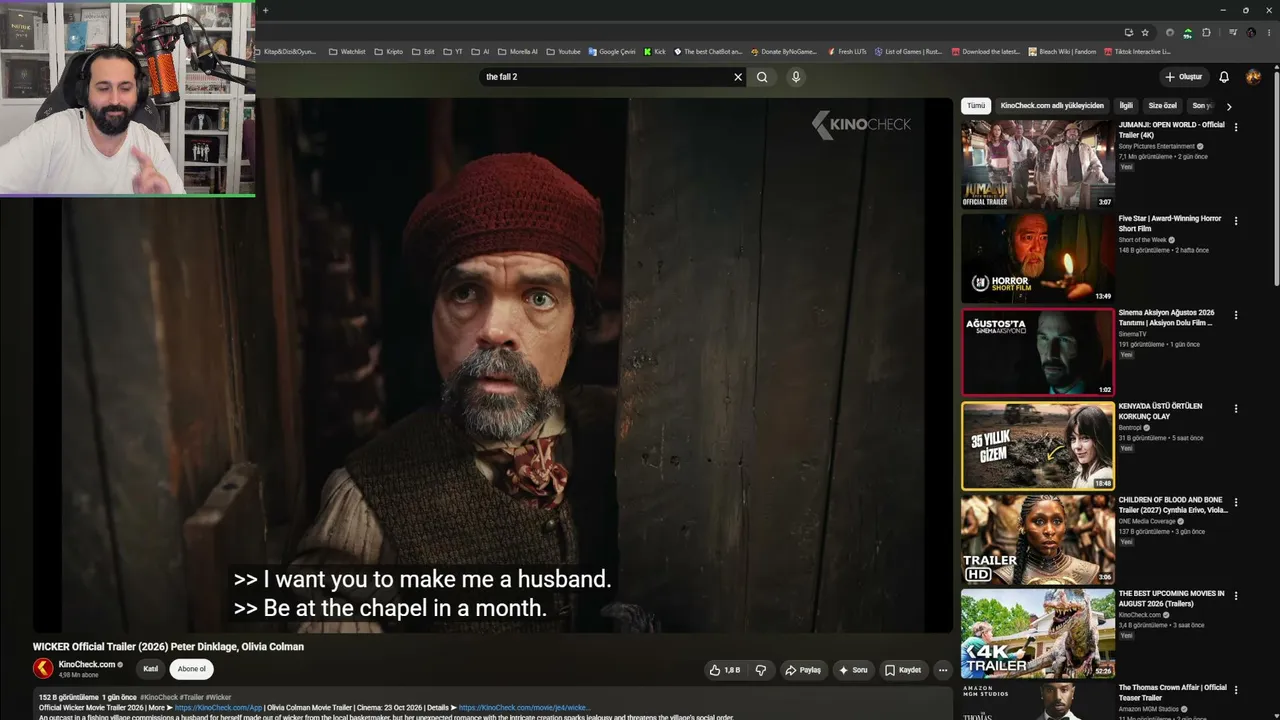Open Chrome's install app icon in address bar
The height and width of the screenshot is (720, 1280).
coord(1129,32)
